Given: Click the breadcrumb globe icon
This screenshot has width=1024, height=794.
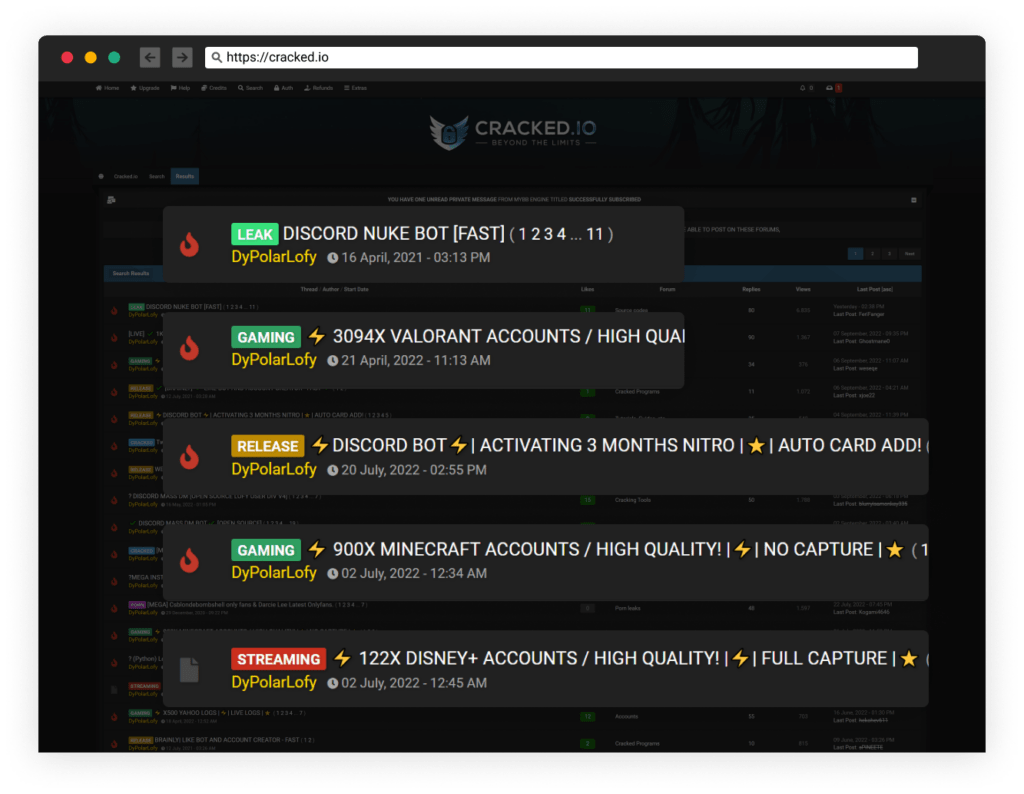Looking at the screenshot, I should click(x=101, y=176).
